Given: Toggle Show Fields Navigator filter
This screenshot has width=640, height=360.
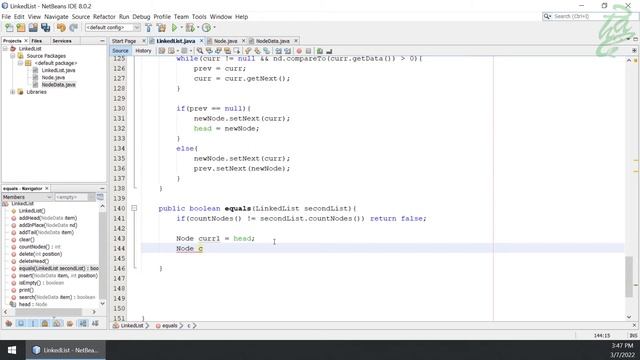Looking at the screenshot, I should [x=21, y=324].
